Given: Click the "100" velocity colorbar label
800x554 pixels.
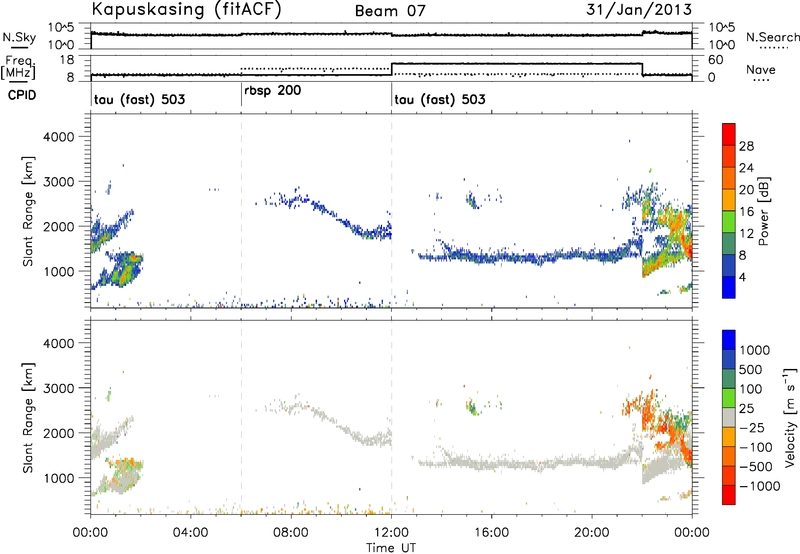Looking at the screenshot, I should 753,389.
